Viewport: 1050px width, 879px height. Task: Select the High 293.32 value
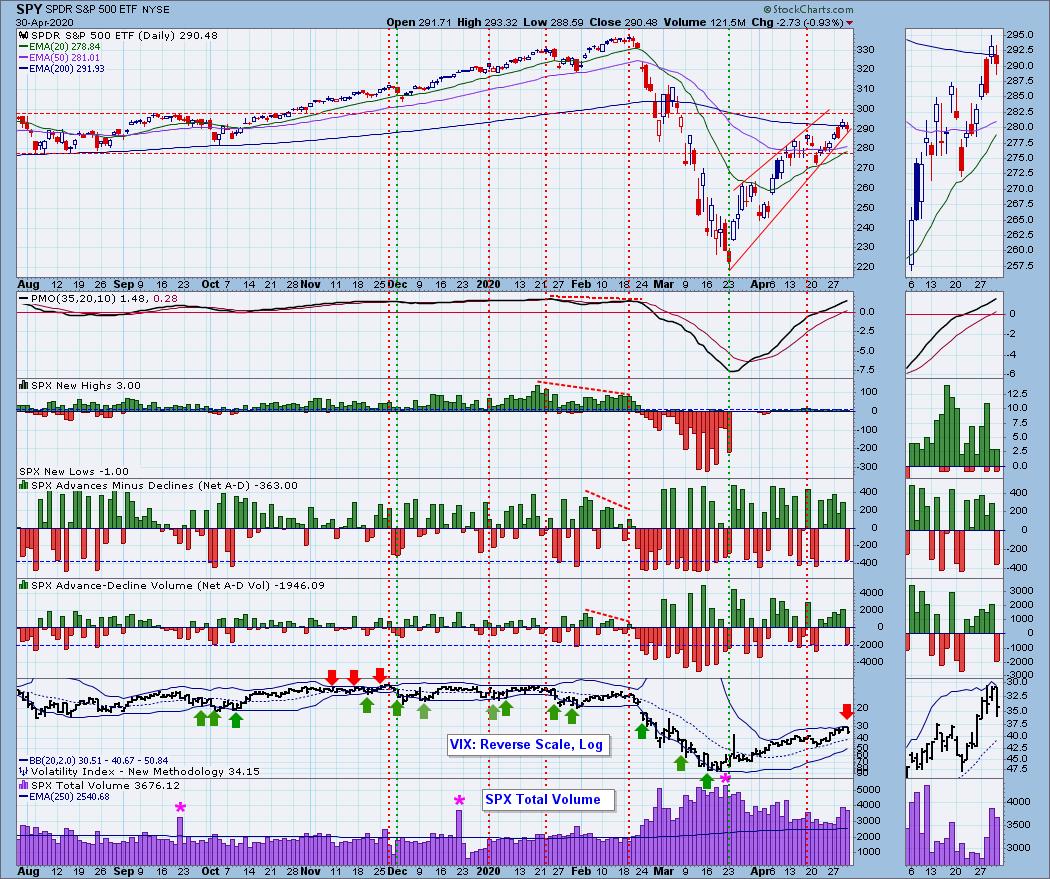pyautogui.click(x=487, y=22)
